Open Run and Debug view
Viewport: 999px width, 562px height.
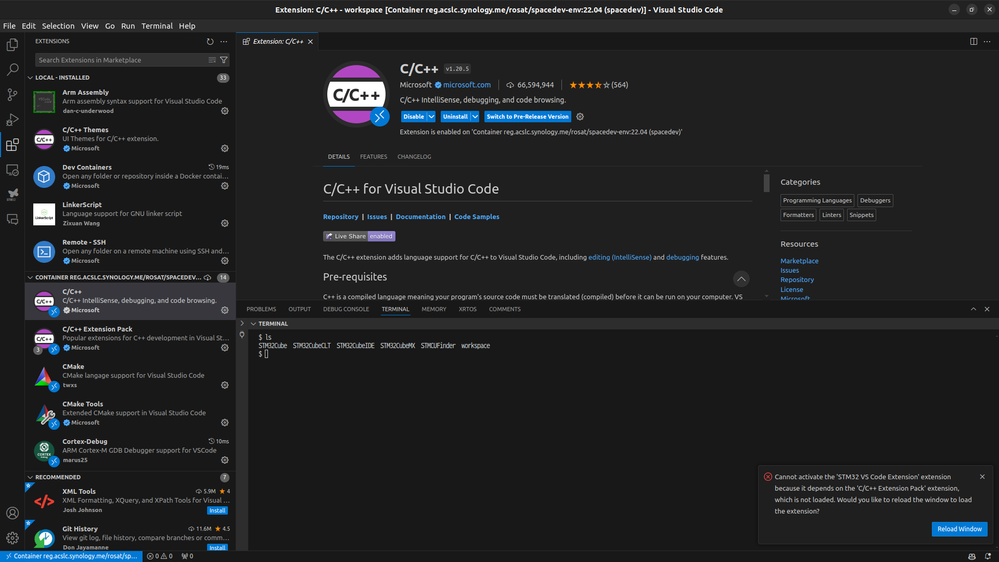point(12,119)
